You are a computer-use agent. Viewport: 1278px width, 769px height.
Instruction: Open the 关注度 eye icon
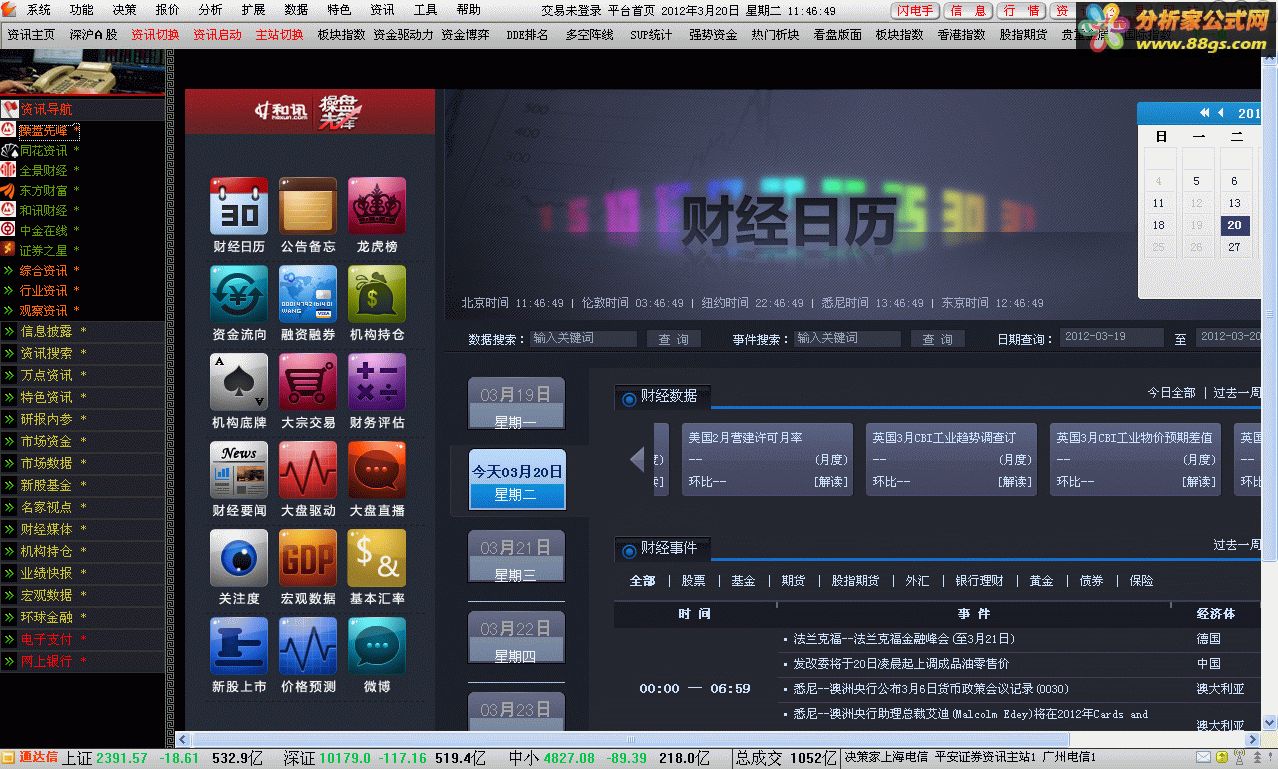(x=239, y=558)
